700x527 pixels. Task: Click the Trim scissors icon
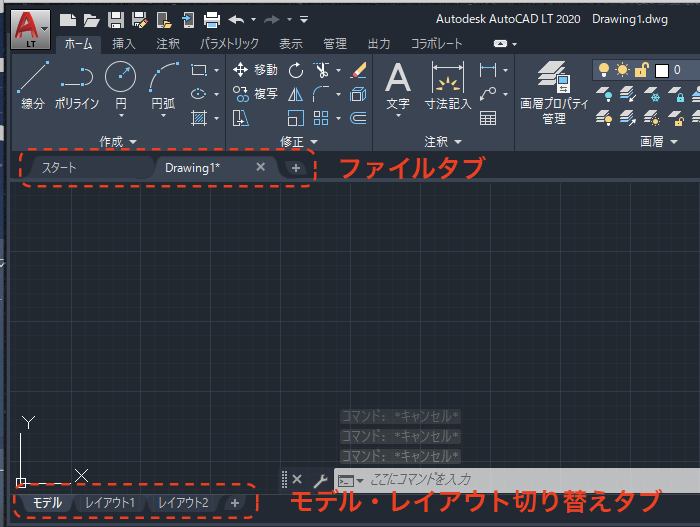point(321,70)
